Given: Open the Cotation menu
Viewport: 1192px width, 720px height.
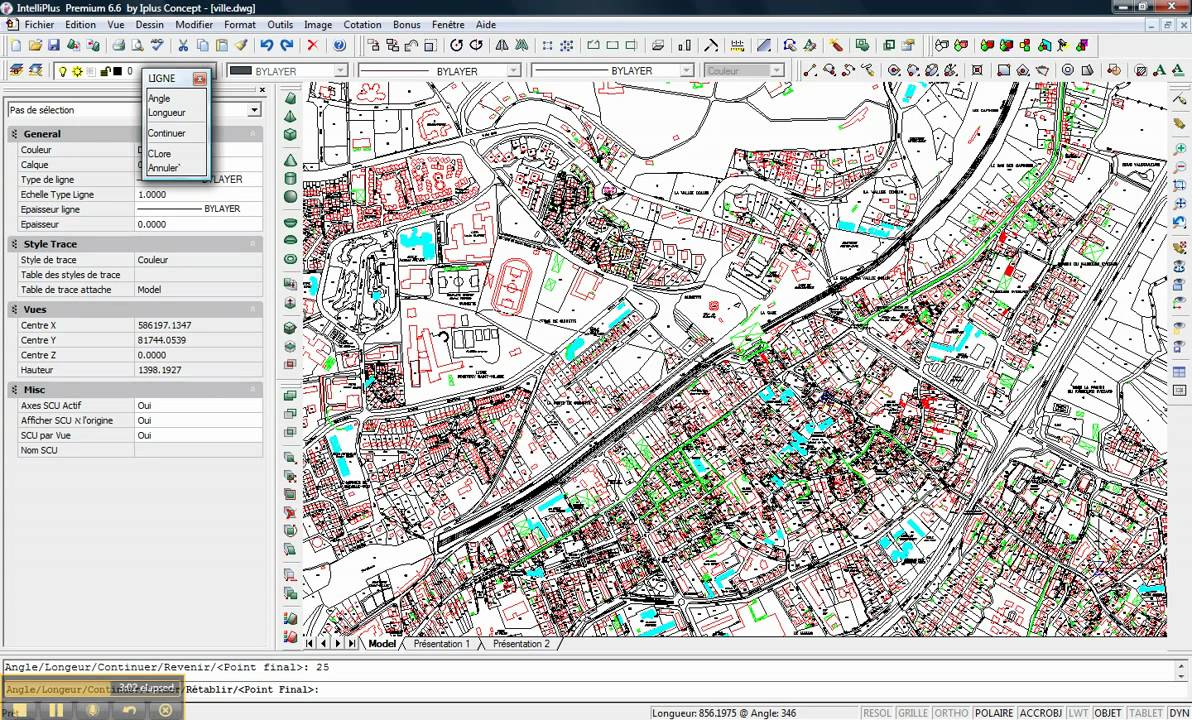Looking at the screenshot, I should [363, 24].
